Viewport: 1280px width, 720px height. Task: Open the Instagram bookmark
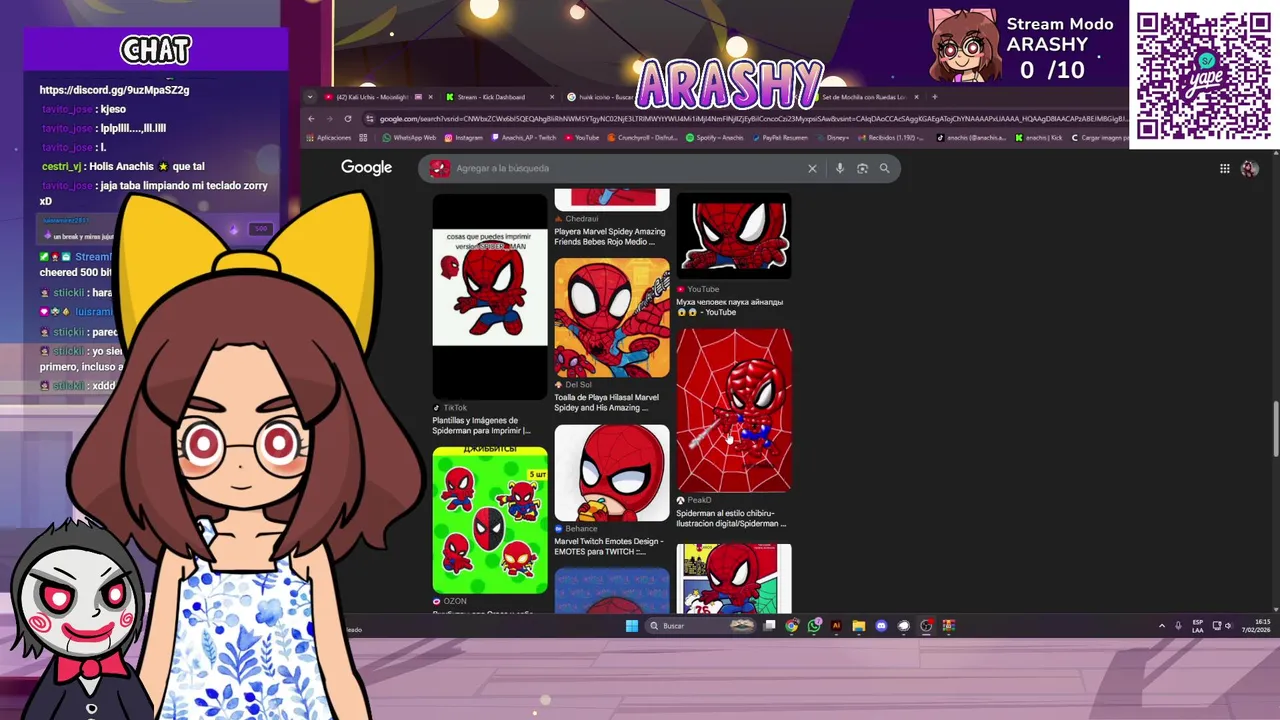463,138
